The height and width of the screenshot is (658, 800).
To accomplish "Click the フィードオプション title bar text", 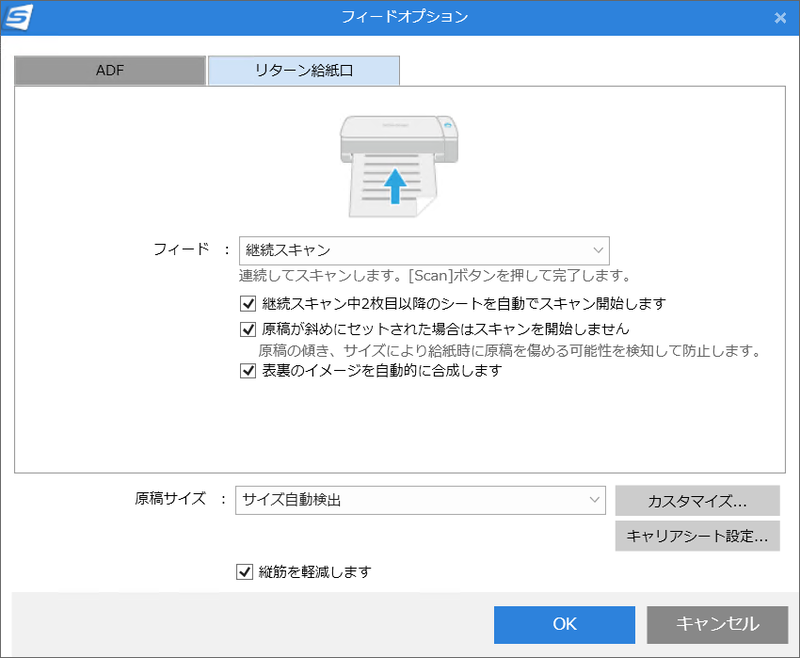I will 399,17.
